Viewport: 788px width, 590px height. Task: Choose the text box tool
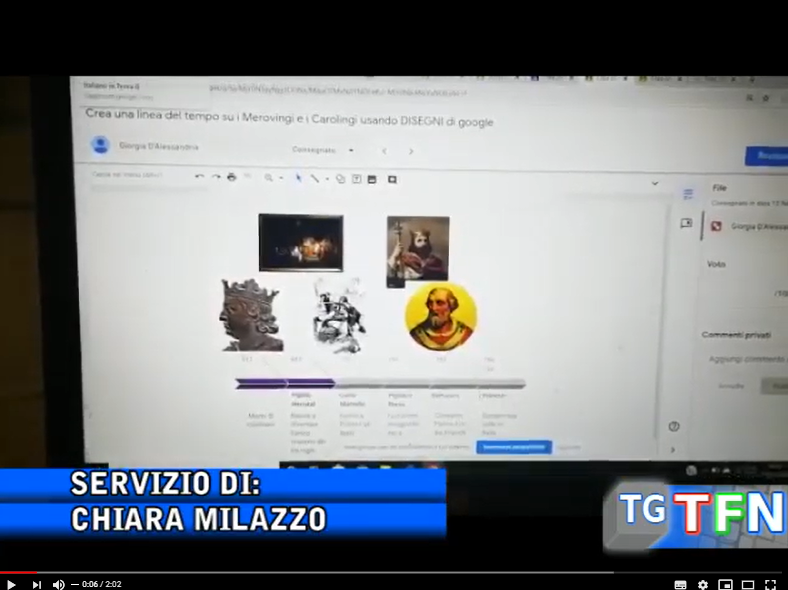pos(356,179)
